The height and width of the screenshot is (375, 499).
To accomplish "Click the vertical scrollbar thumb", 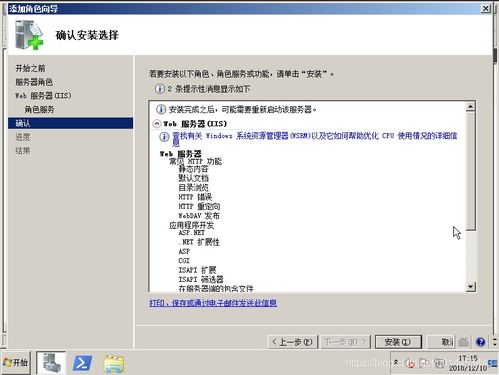I will tap(470, 171).
